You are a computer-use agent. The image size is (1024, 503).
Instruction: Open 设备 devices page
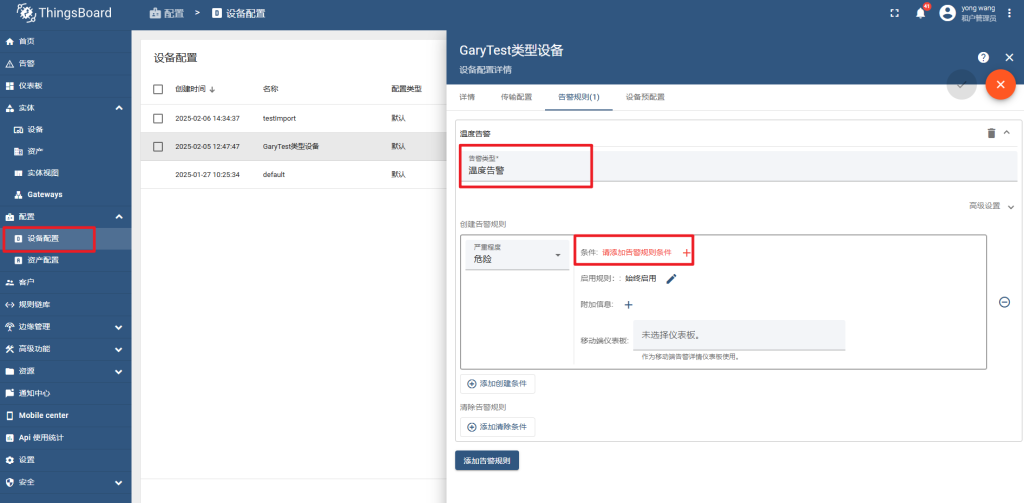(x=65, y=129)
